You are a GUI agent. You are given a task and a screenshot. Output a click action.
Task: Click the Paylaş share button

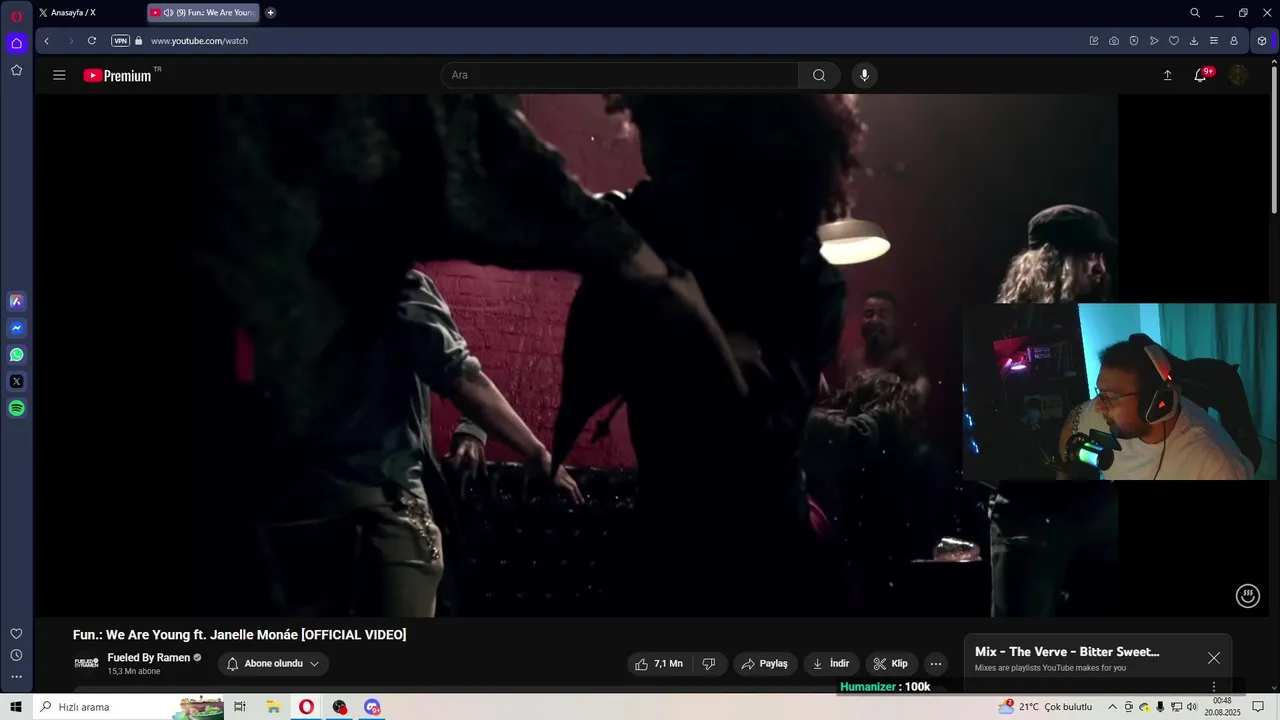click(x=764, y=664)
